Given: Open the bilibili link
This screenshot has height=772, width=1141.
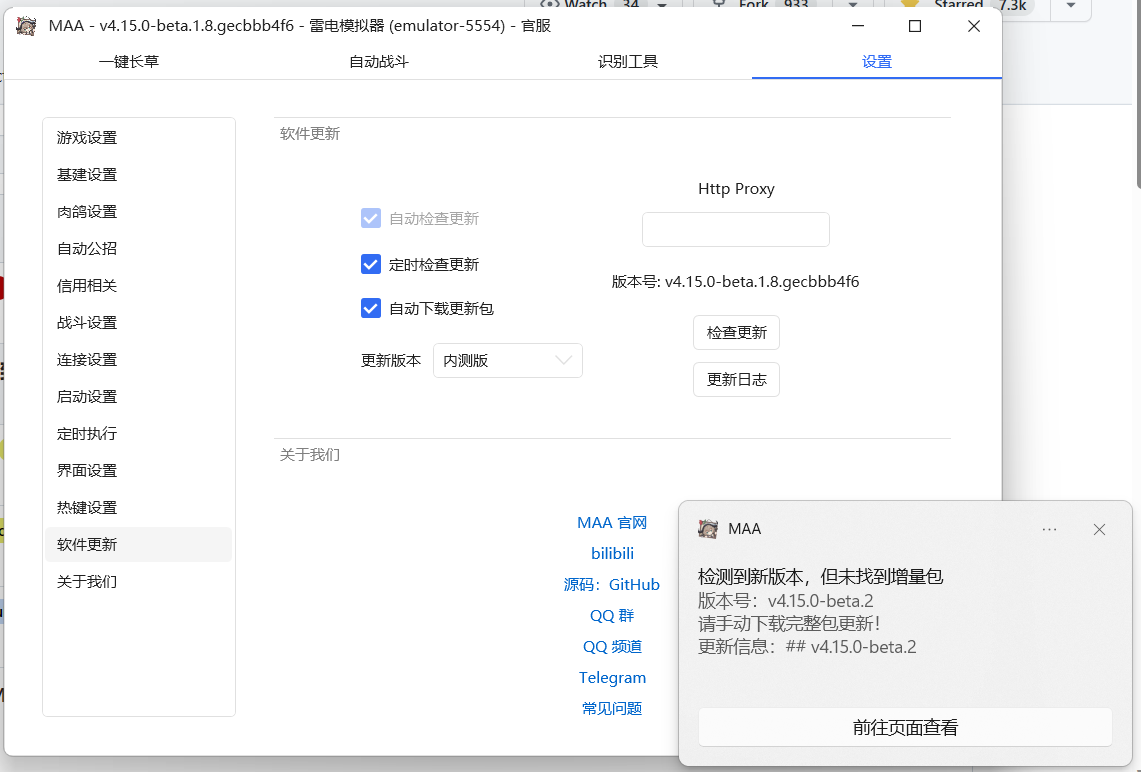Looking at the screenshot, I should 612,554.
